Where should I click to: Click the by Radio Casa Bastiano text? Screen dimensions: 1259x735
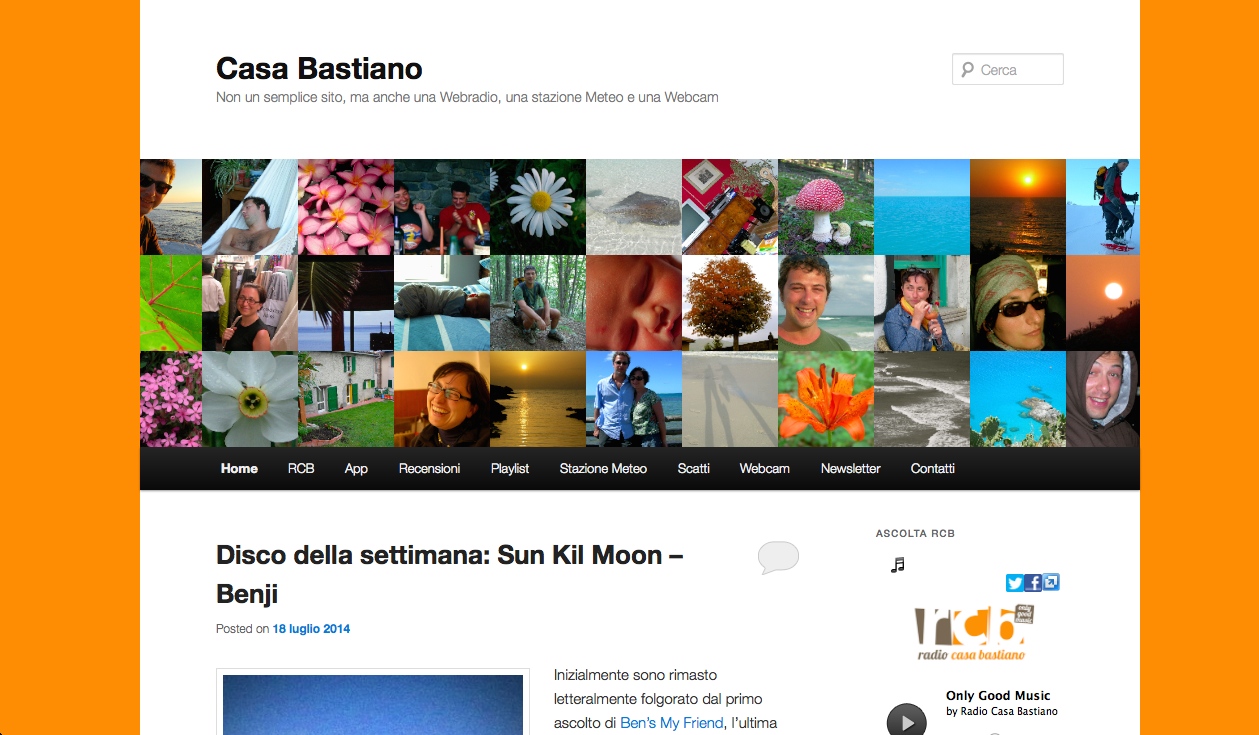tap(1002, 712)
